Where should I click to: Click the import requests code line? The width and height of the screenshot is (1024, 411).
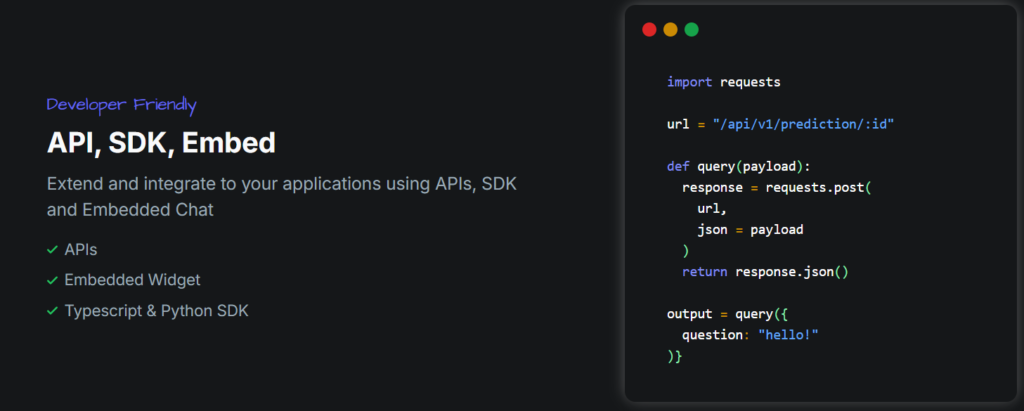pyautogui.click(x=723, y=82)
